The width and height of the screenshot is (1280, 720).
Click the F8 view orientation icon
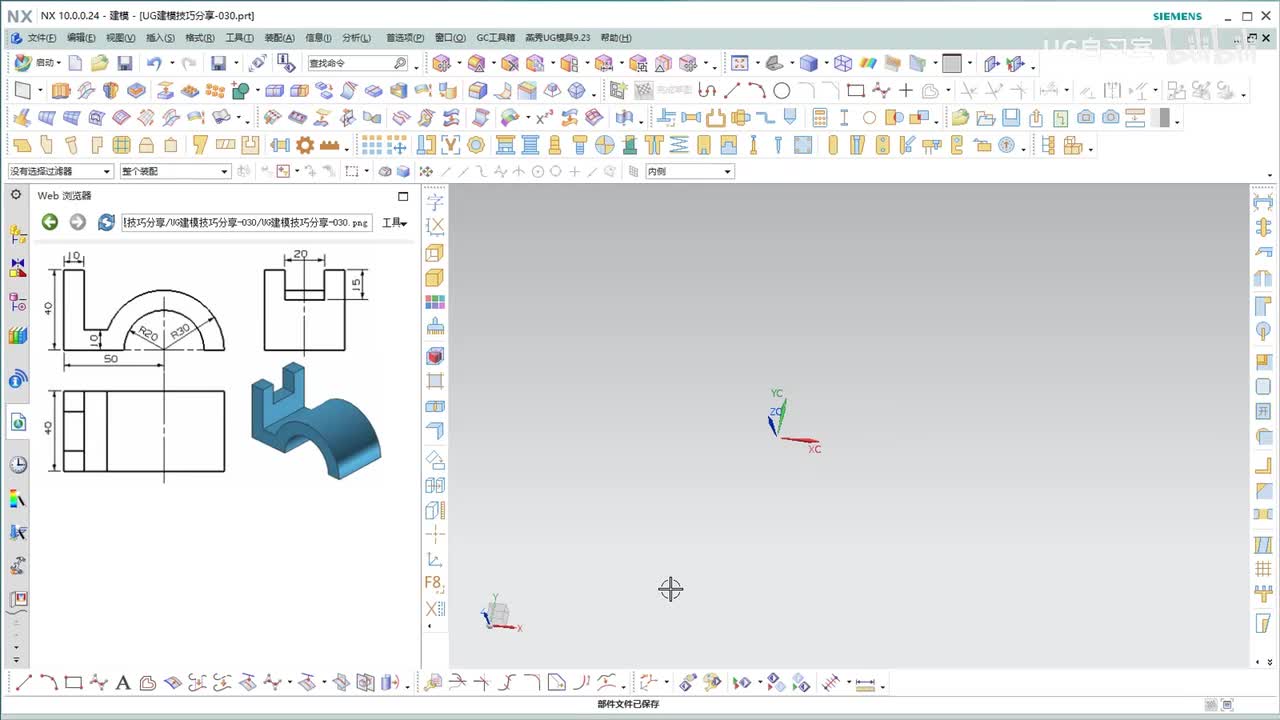(x=434, y=583)
